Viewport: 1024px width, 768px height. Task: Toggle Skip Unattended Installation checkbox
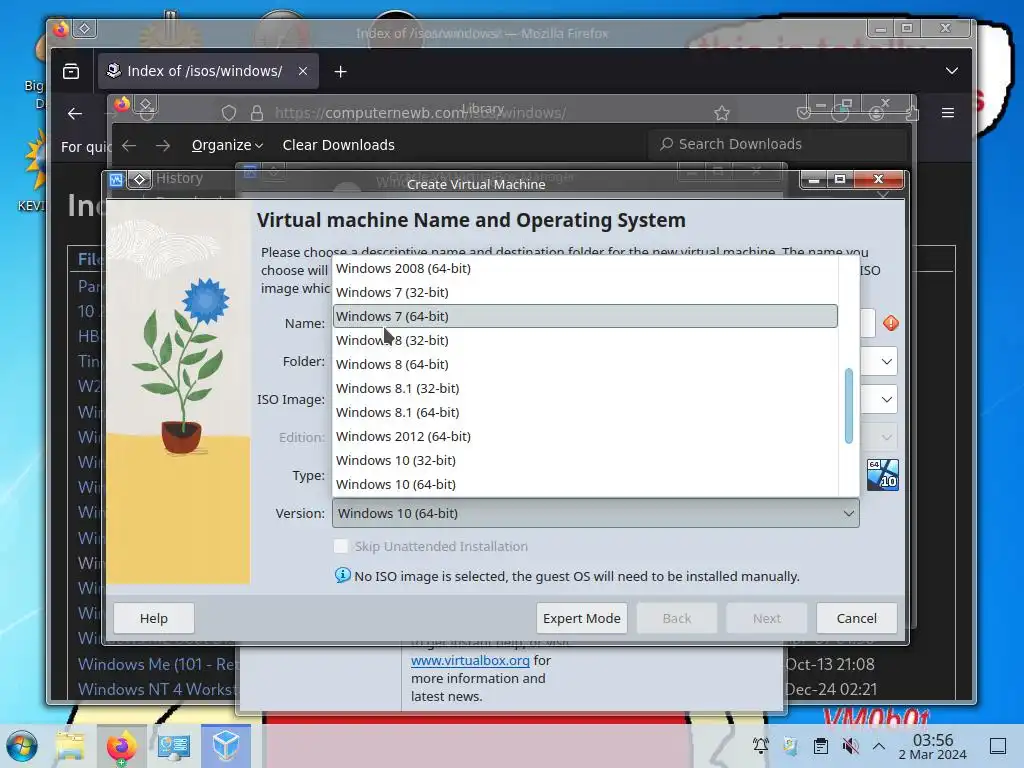341,547
